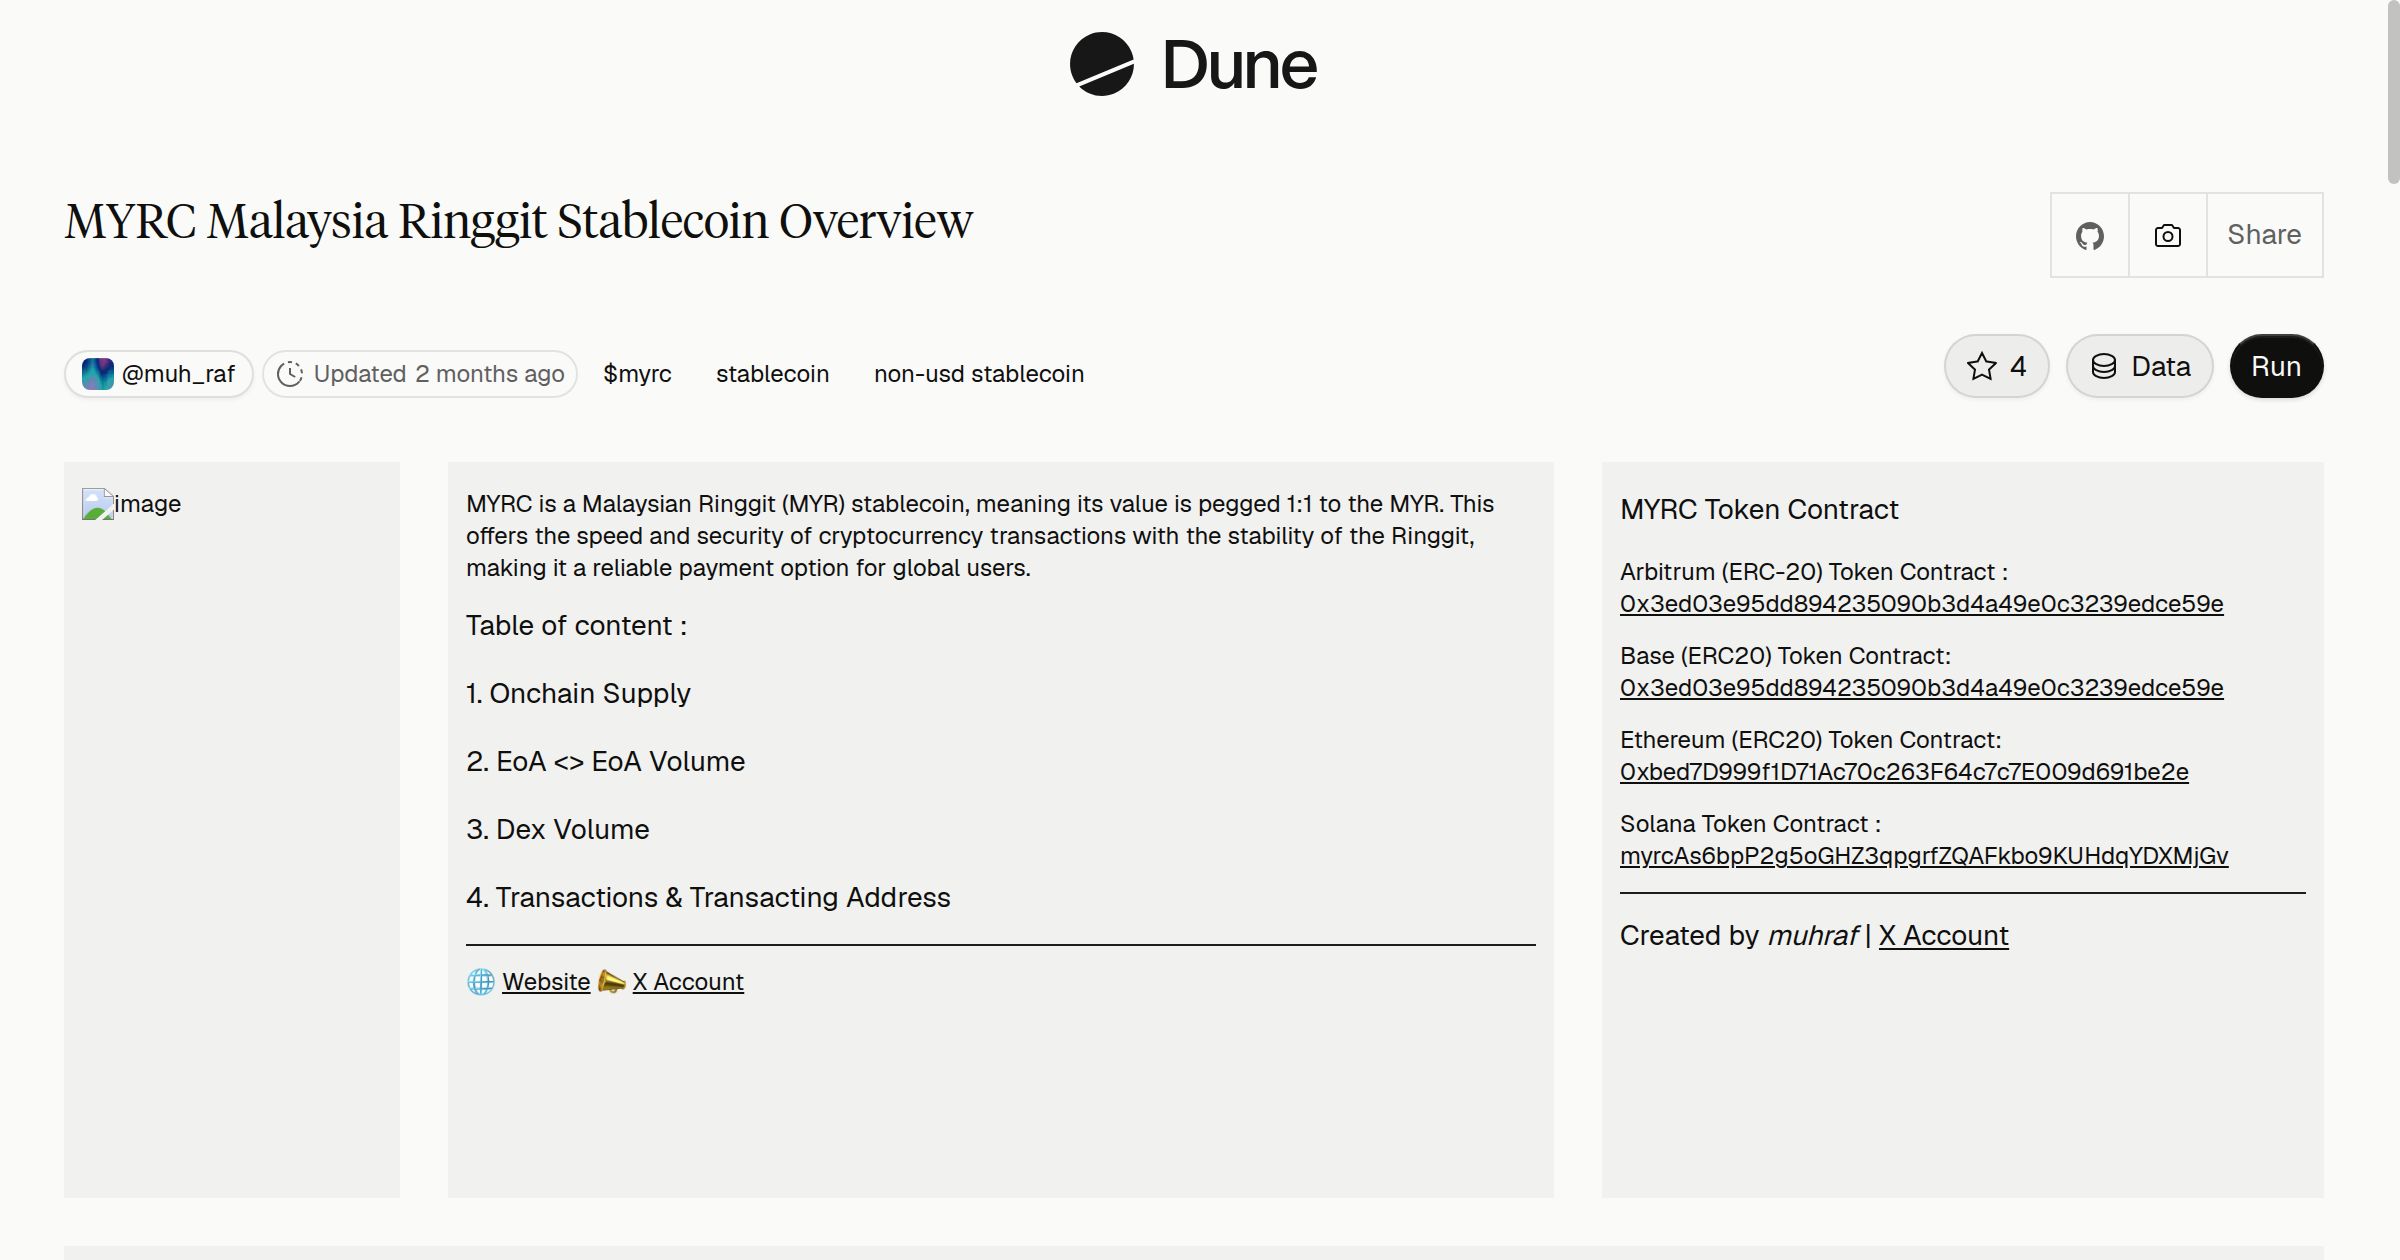
Task: Open the GitHub icon button
Action: 2089,235
